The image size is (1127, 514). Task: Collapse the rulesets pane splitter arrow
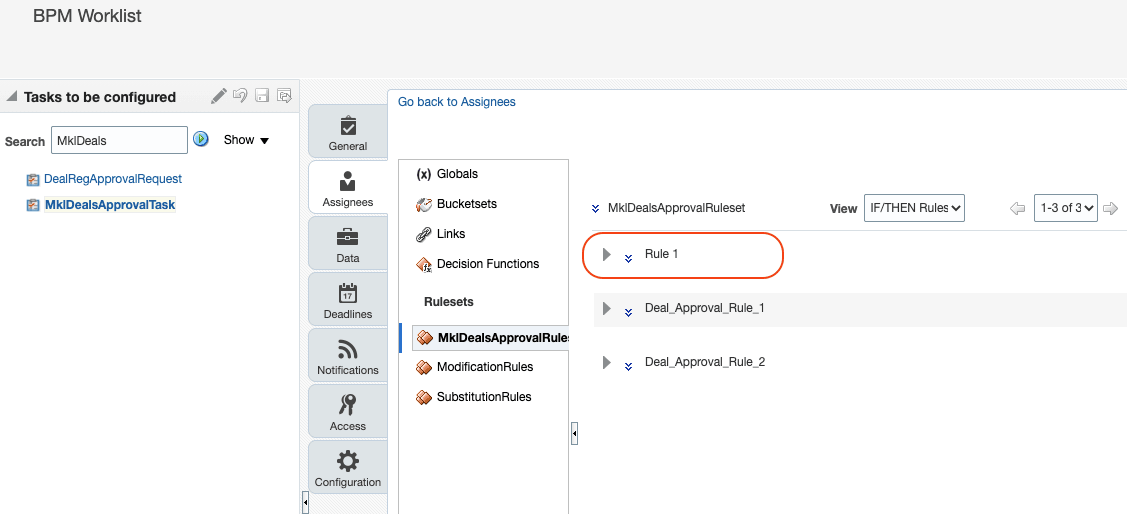pyautogui.click(x=574, y=433)
